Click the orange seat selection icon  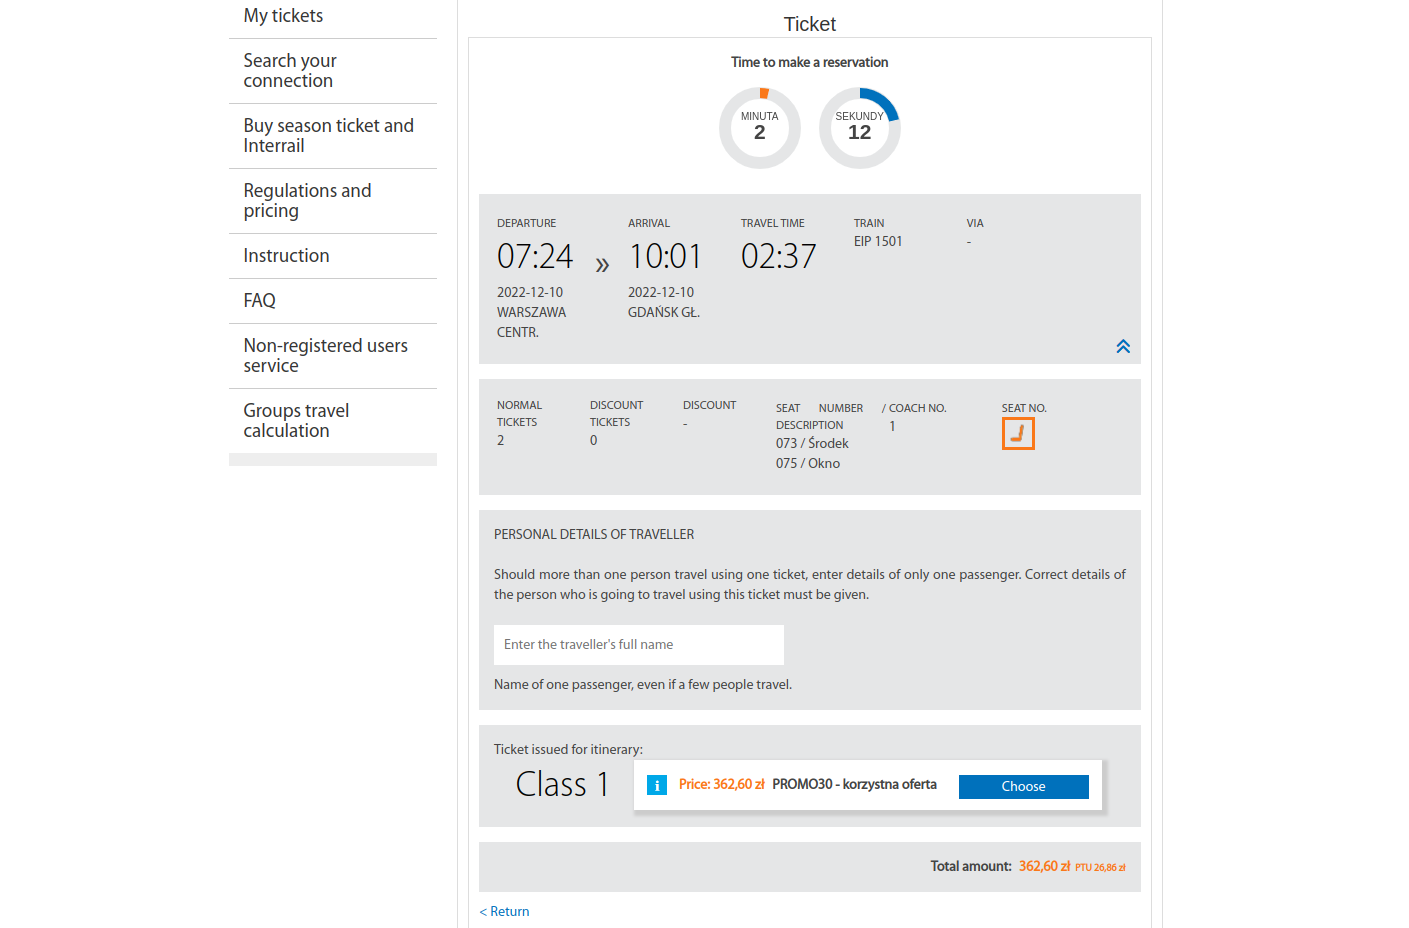click(1018, 434)
